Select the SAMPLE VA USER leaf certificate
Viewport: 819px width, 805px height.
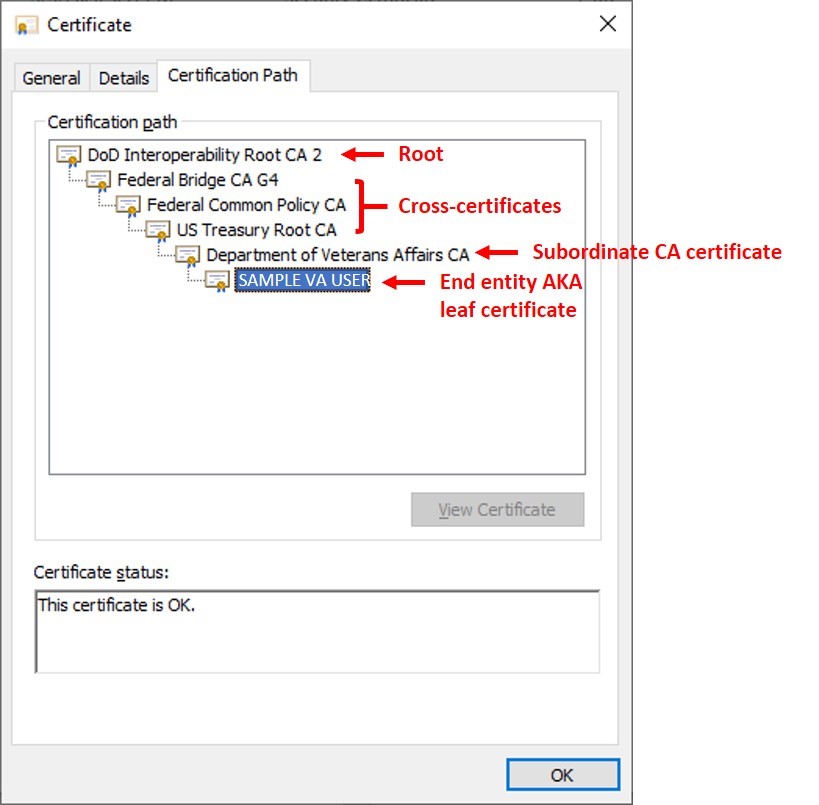pos(303,281)
